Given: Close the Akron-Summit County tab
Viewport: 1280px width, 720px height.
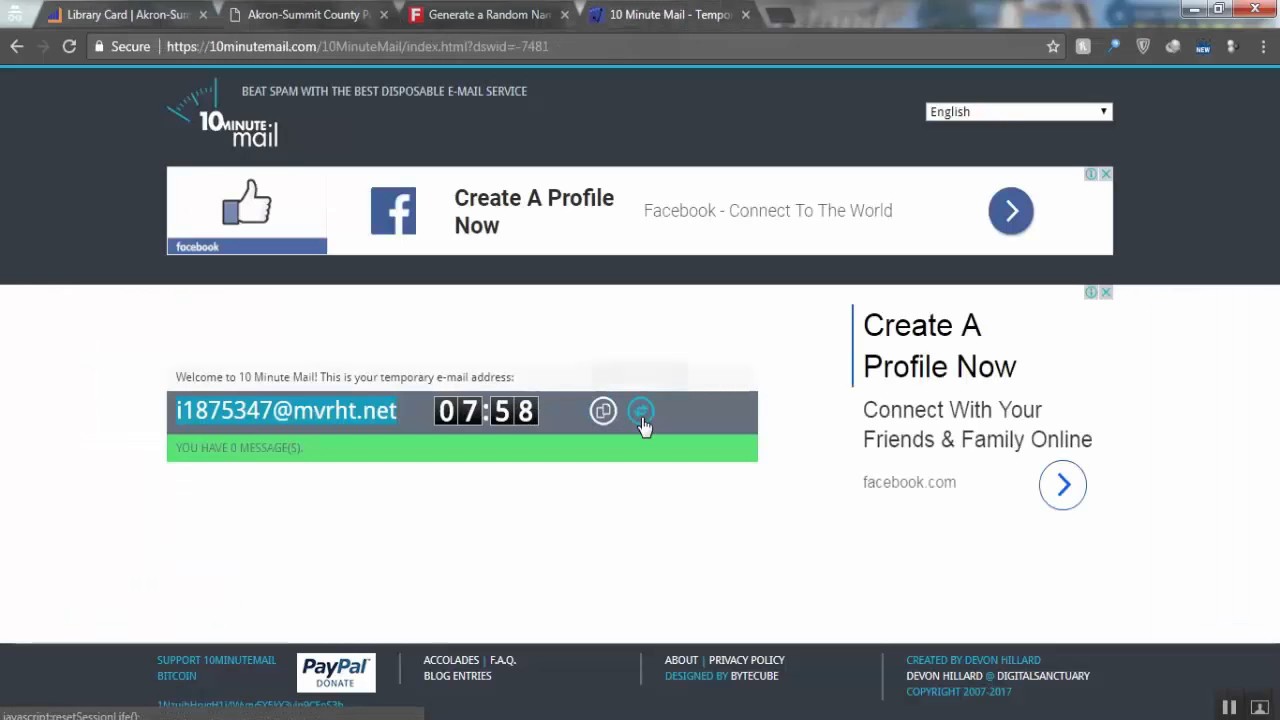Looking at the screenshot, I should click(x=384, y=15).
